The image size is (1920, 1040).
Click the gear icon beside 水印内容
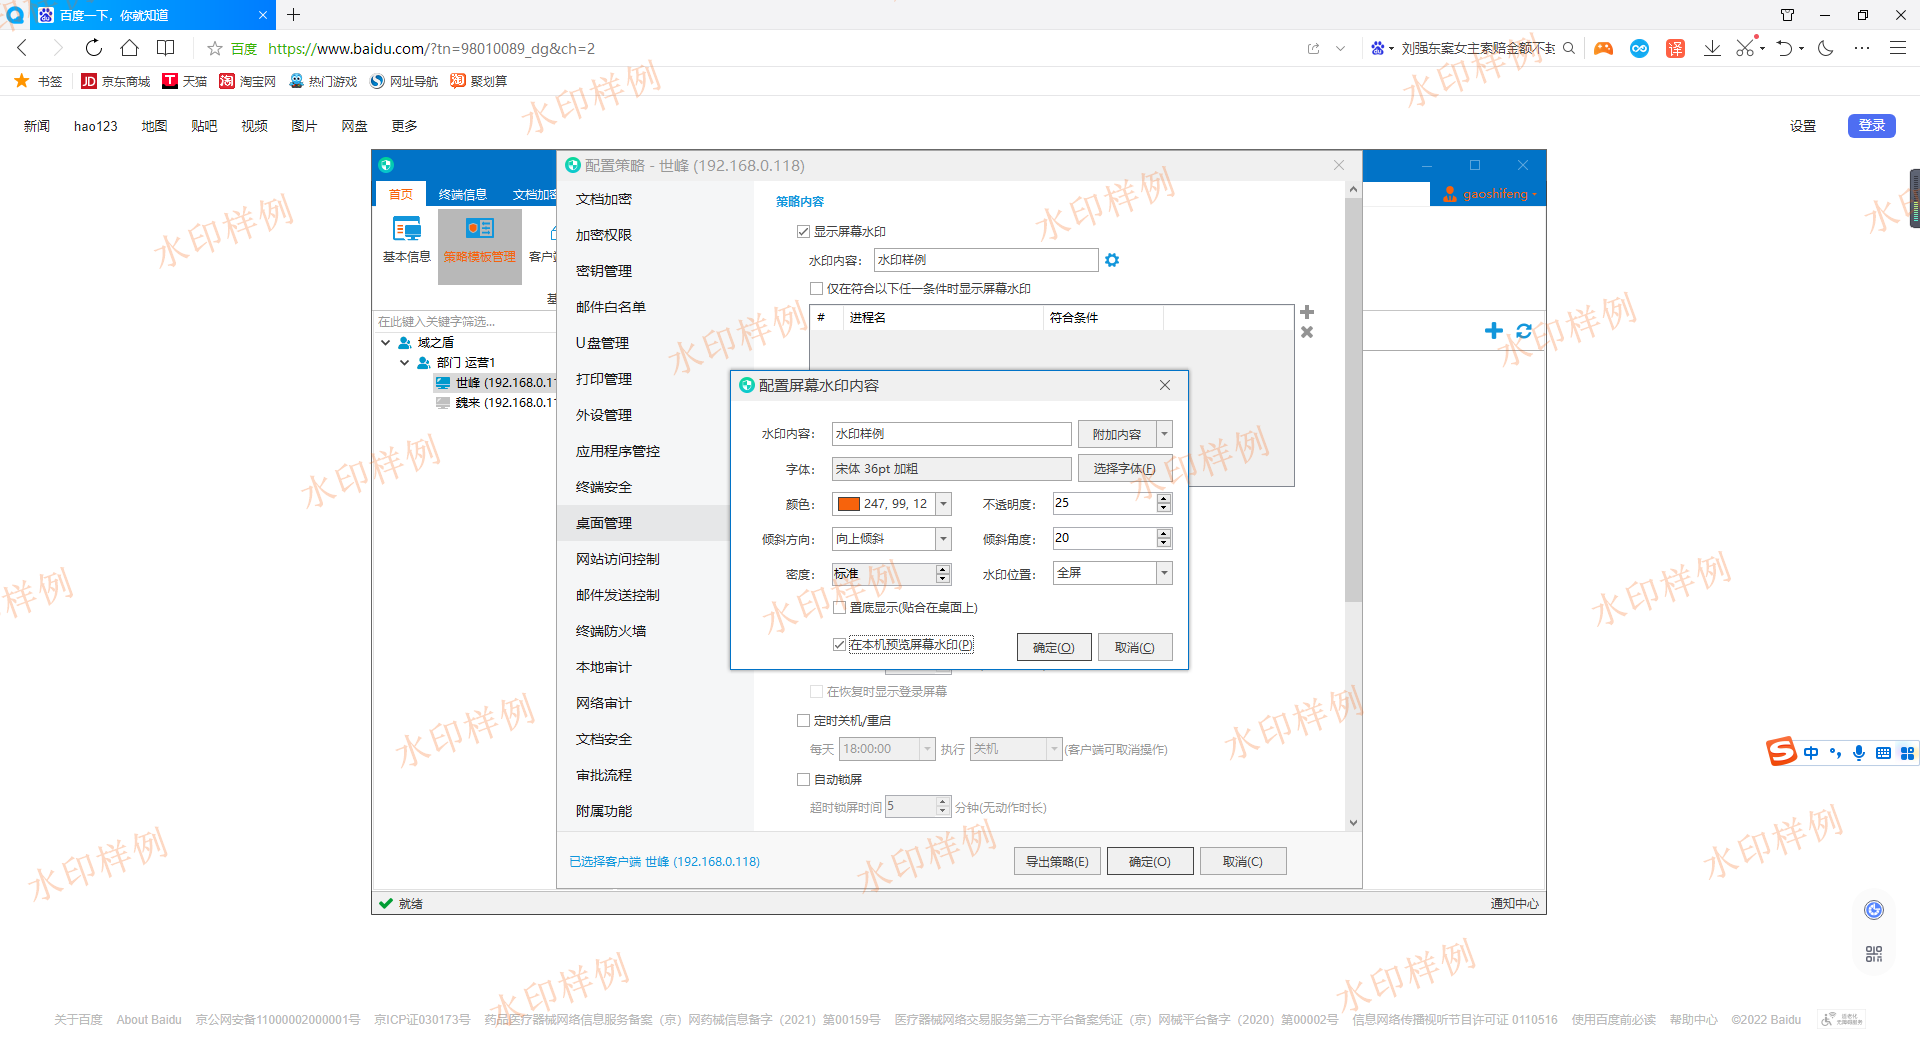click(1112, 260)
